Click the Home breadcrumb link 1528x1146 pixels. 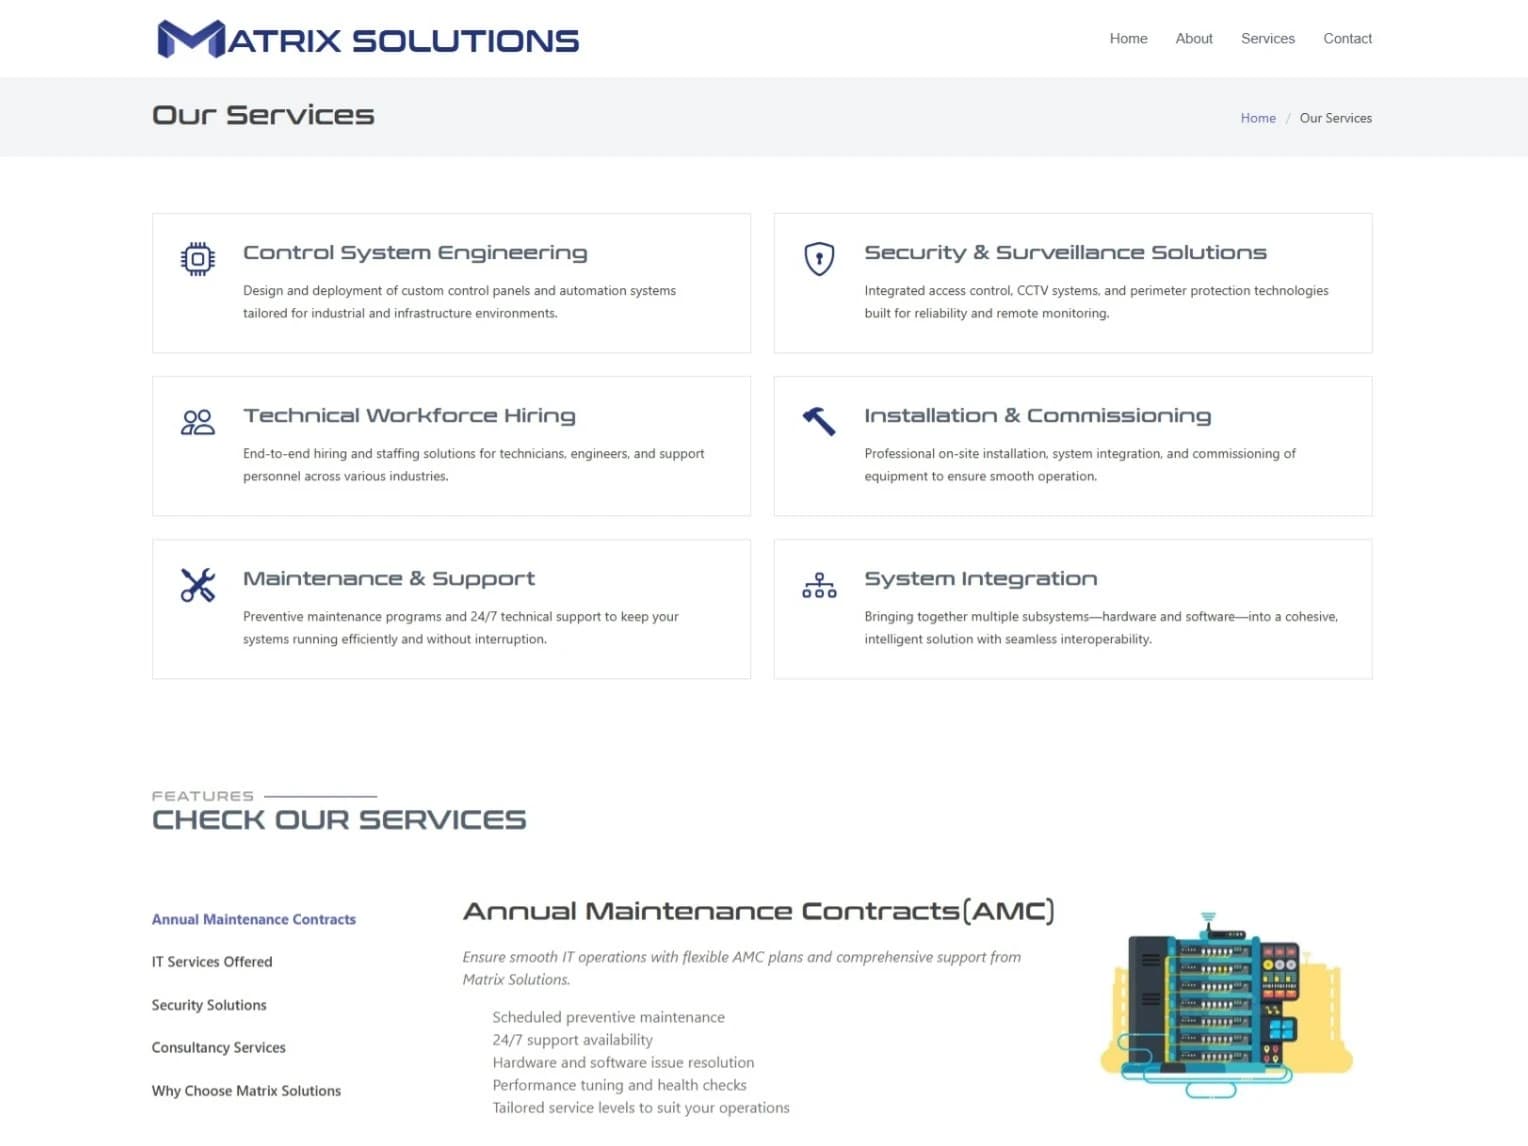(x=1258, y=118)
